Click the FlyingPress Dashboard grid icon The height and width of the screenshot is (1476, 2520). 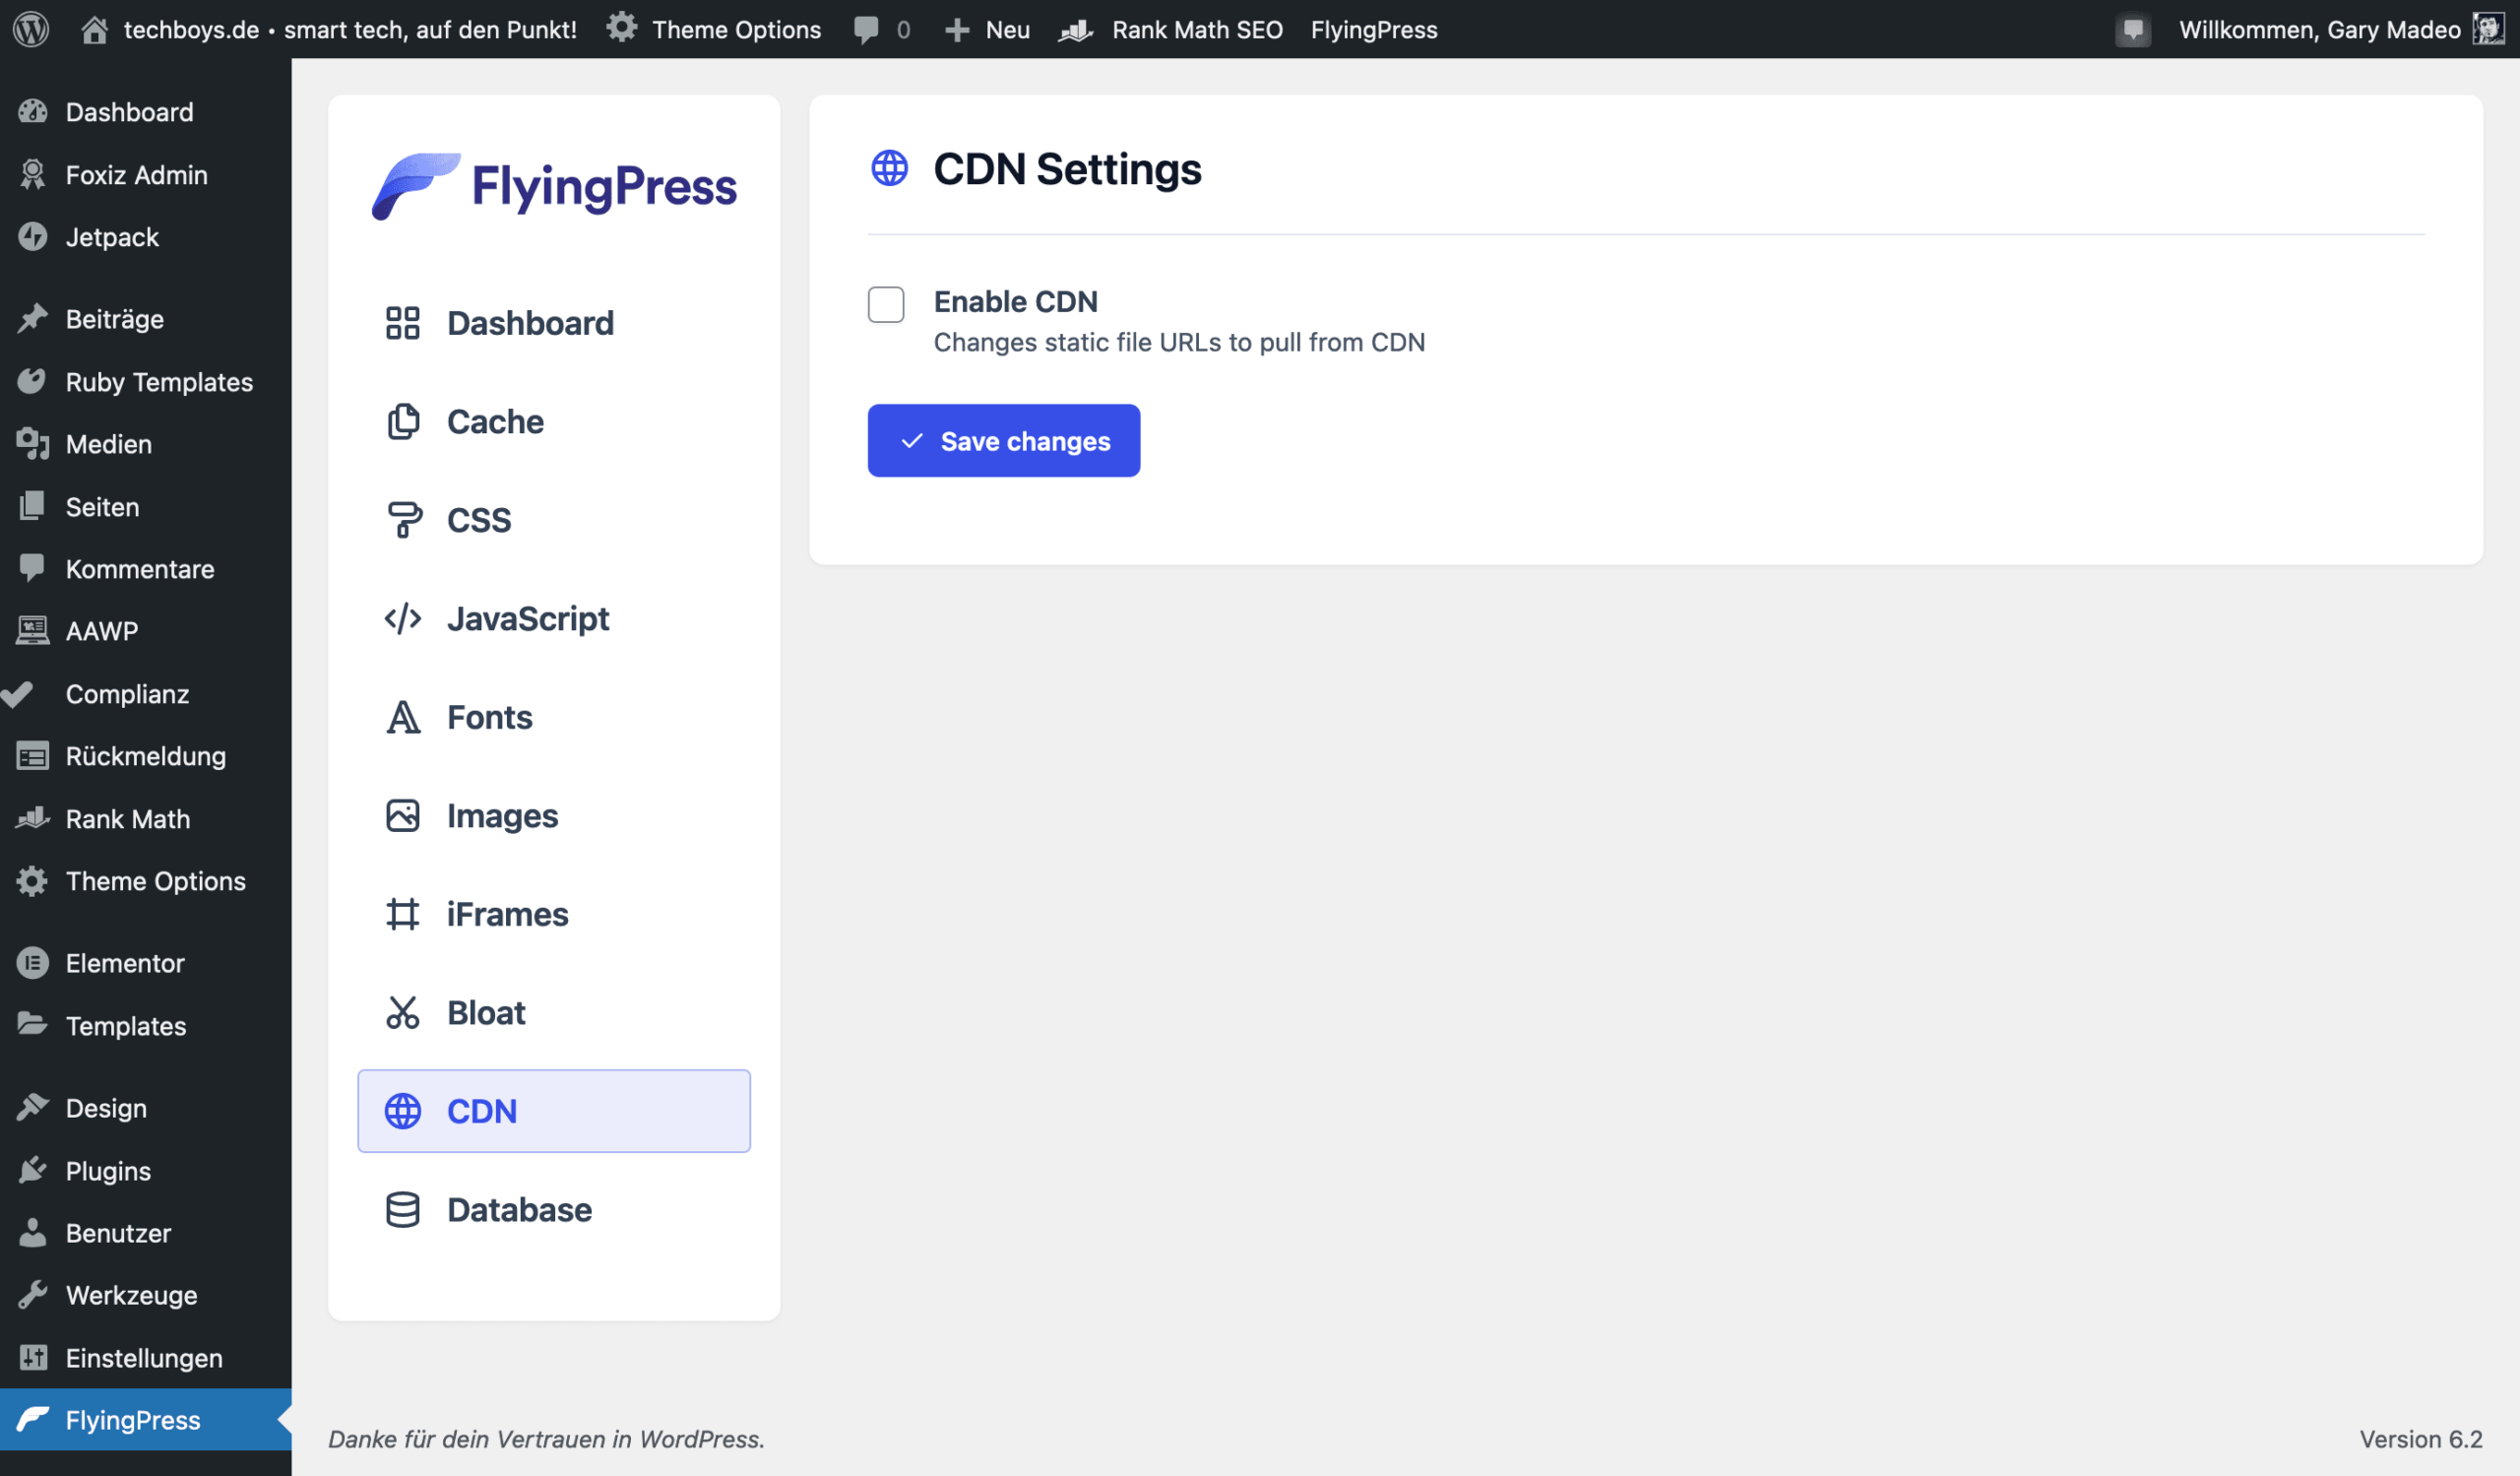coord(403,323)
